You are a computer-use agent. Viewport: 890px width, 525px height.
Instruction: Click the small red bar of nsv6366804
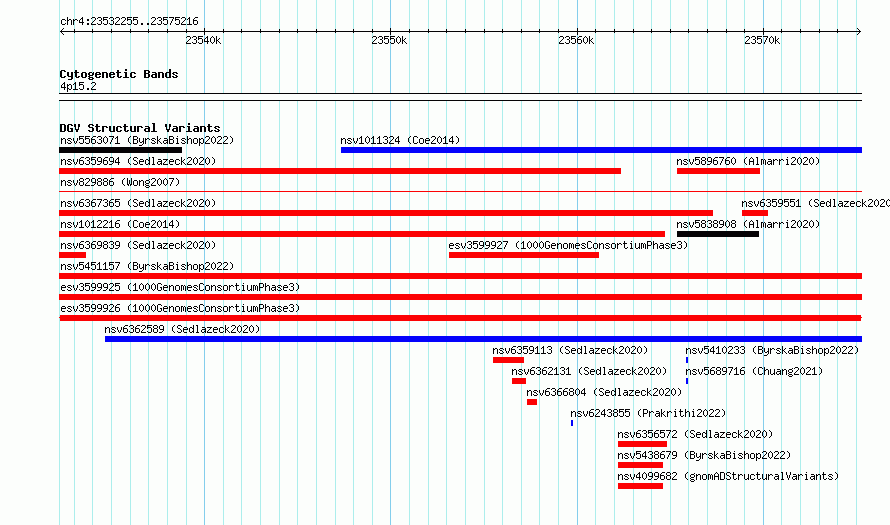pyautogui.click(x=532, y=402)
